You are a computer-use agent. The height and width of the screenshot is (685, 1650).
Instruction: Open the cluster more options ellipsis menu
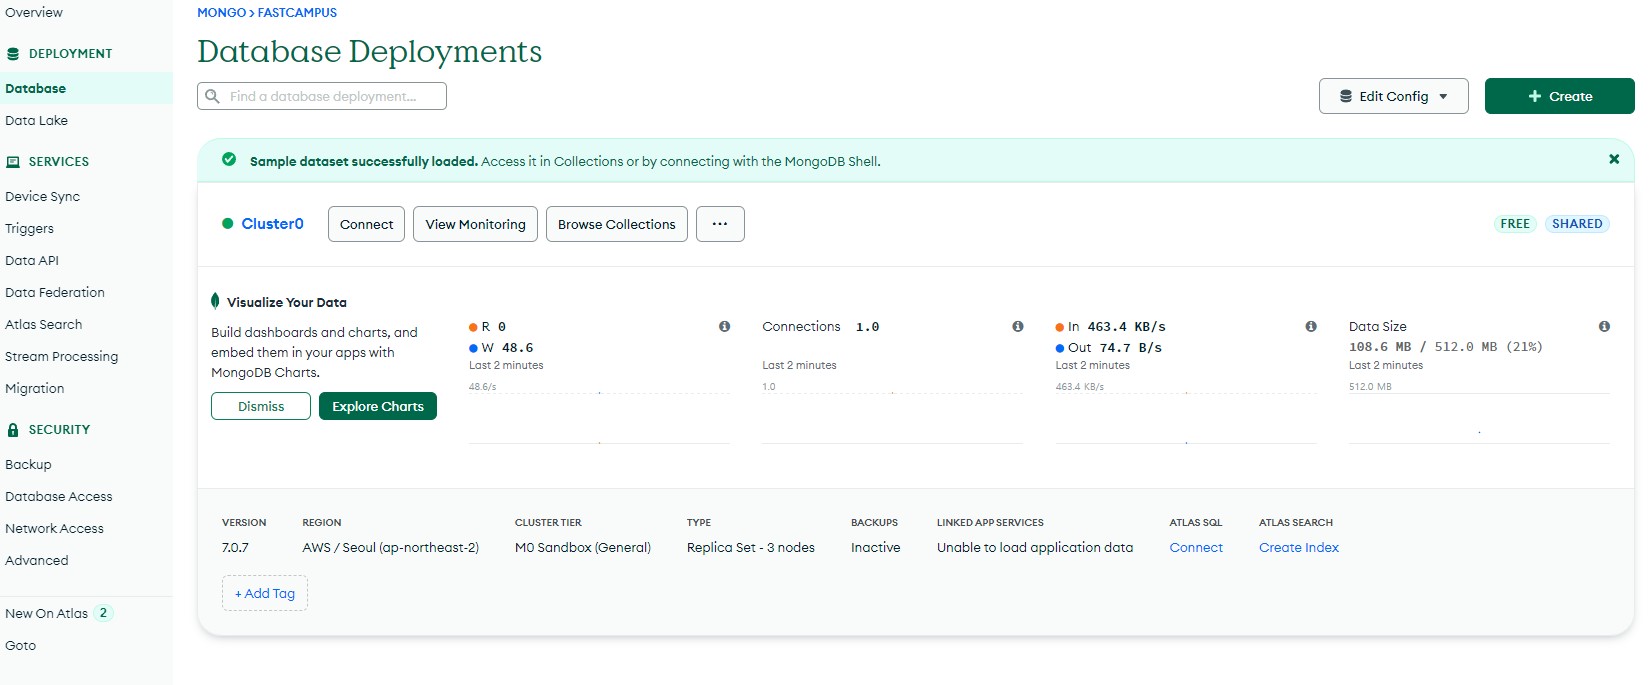tap(720, 224)
